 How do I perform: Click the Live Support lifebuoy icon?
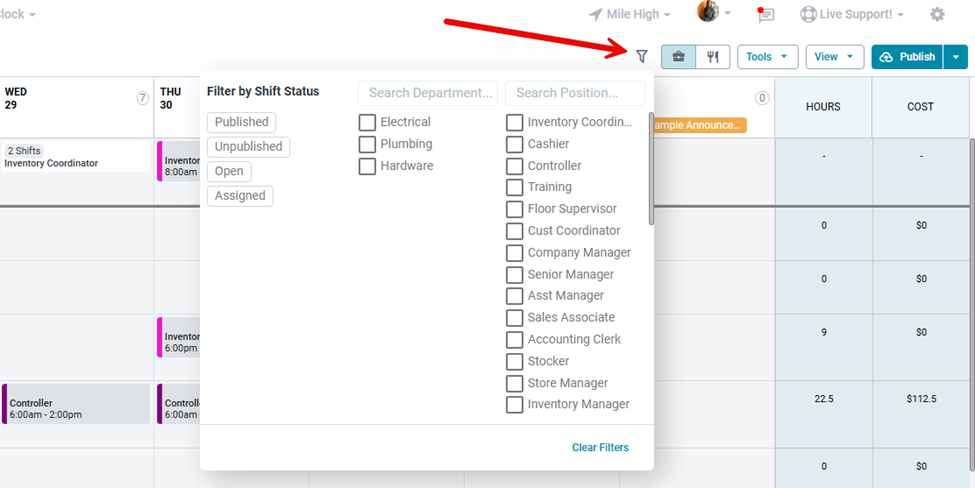pyautogui.click(x=808, y=14)
